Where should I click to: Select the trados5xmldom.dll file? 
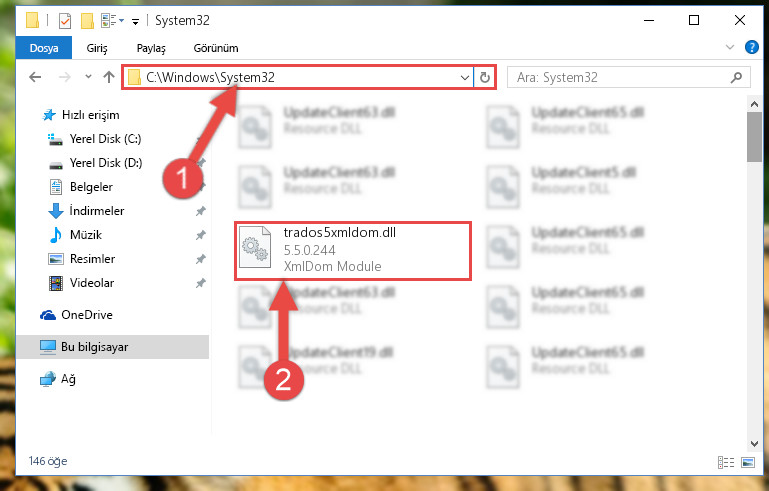(353, 250)
